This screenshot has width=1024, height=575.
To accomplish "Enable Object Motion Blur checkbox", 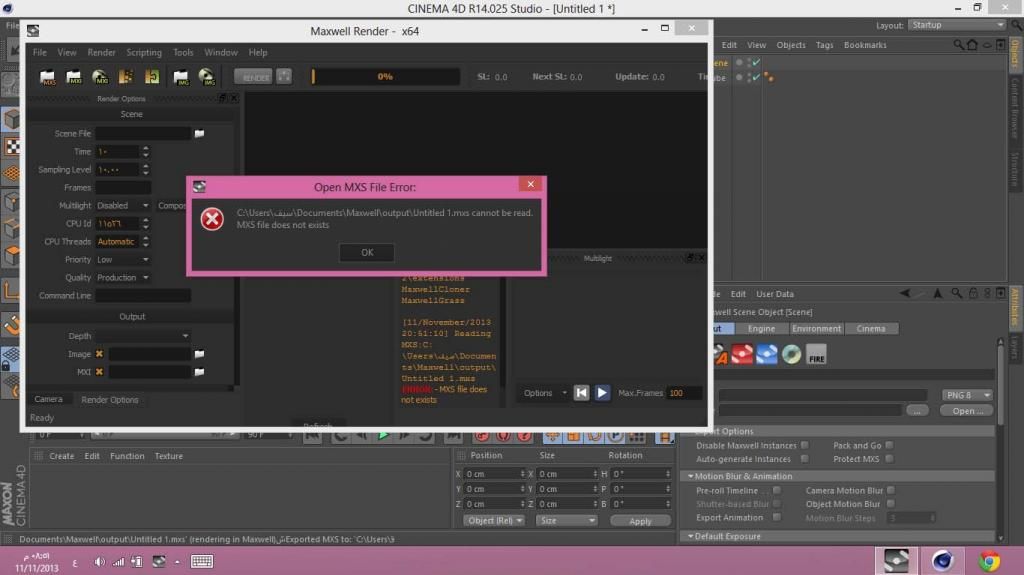I will [x=891, y=504].
